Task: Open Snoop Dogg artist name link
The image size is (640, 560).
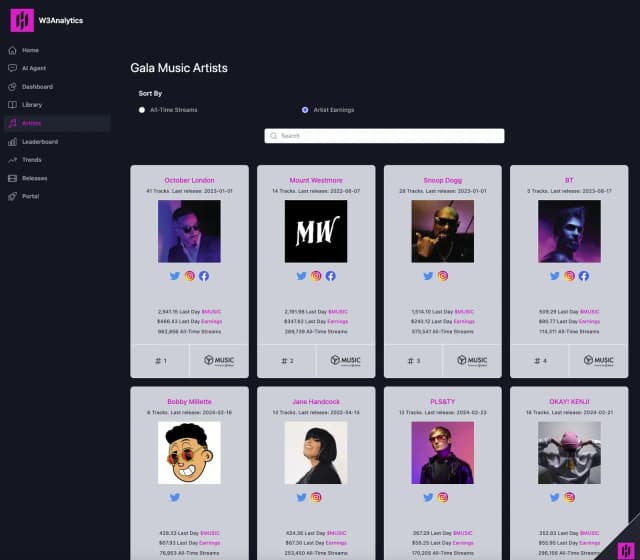Action: click(x=443, y=180)
